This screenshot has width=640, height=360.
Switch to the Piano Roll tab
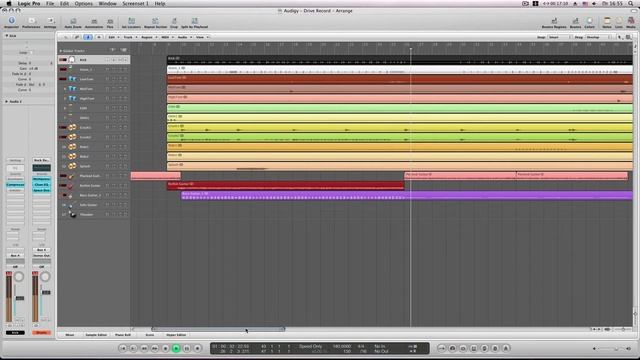coord(122,335)
